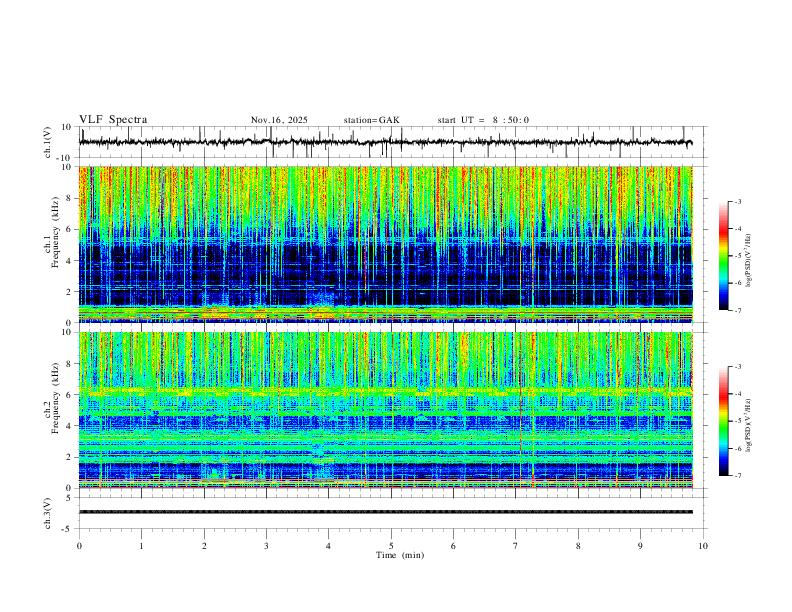The image size is (792, 612).
Task: Click the "station=GAK" label
Action: tap(371, 120)
